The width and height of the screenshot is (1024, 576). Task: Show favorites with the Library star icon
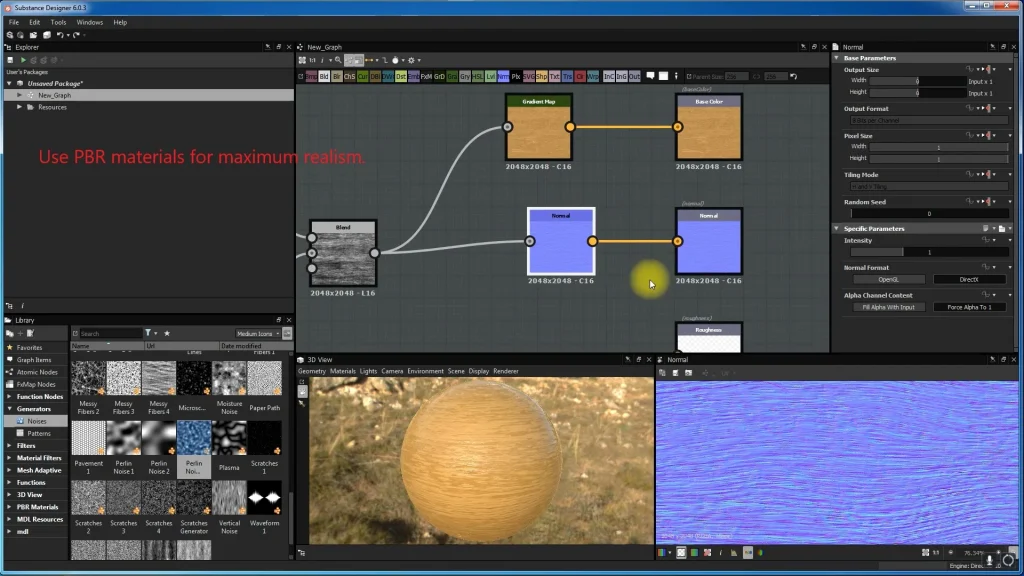click(167, 333)
